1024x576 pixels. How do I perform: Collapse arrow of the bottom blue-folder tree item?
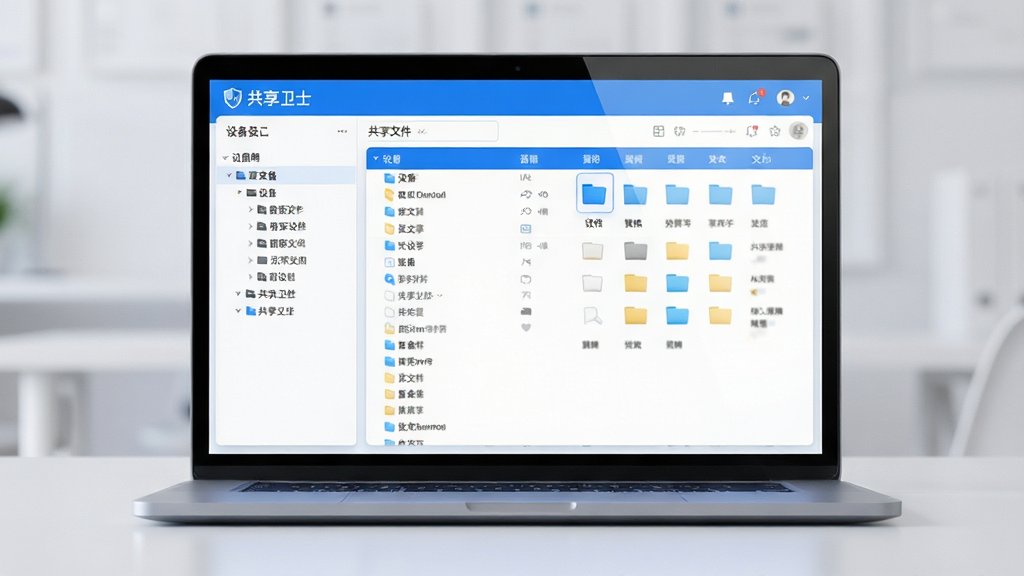(238, 311)
